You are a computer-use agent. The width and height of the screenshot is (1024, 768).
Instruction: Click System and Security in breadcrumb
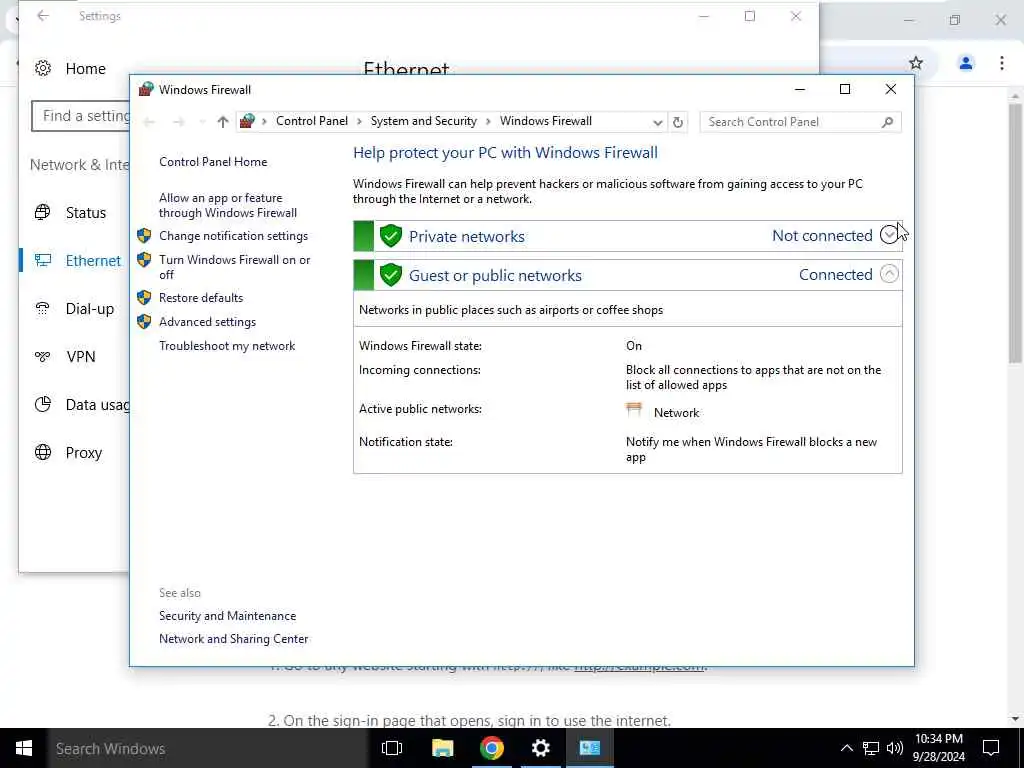[x=423, y=121]
